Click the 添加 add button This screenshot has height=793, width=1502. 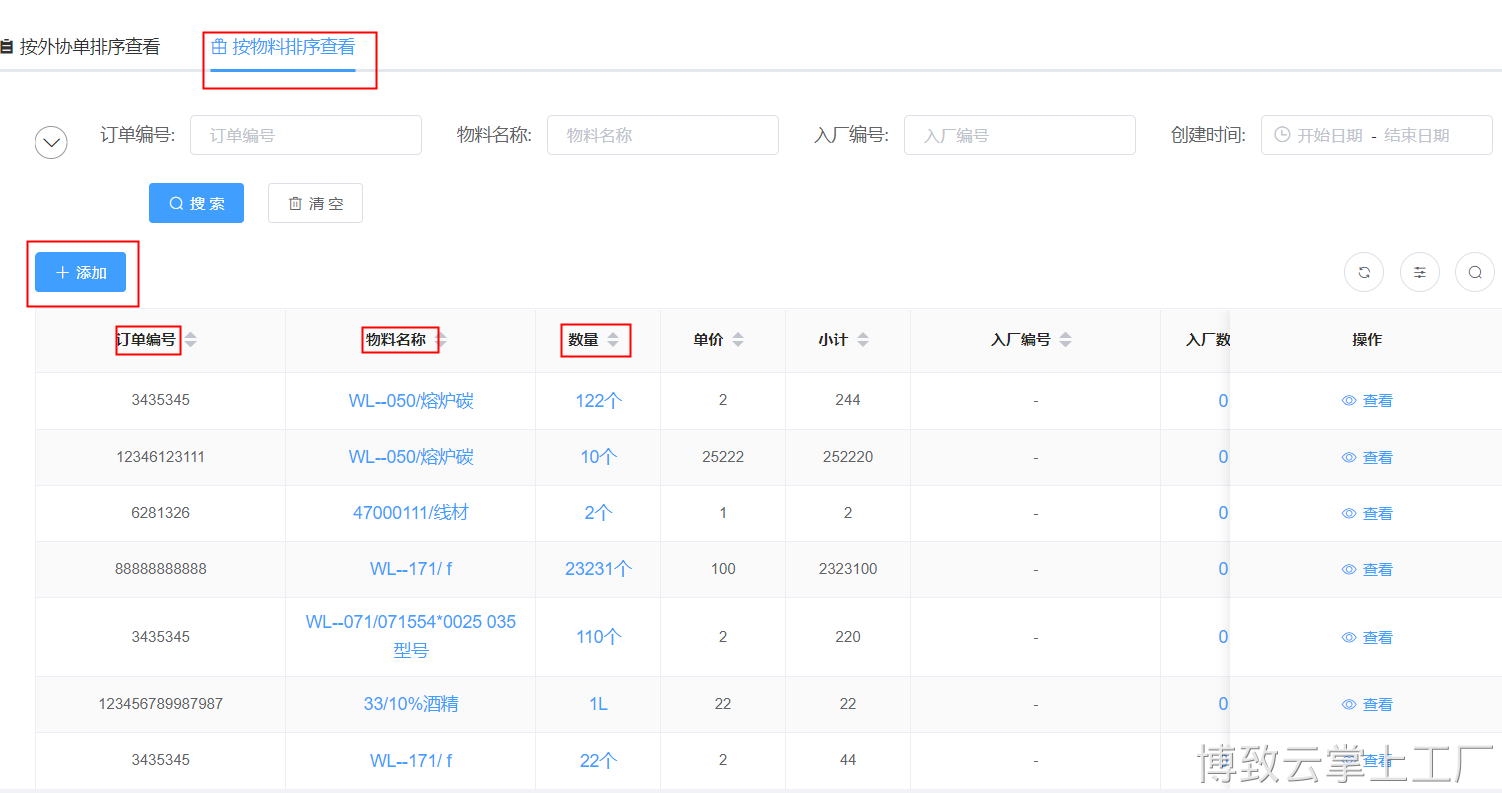(x=81, y=272)
